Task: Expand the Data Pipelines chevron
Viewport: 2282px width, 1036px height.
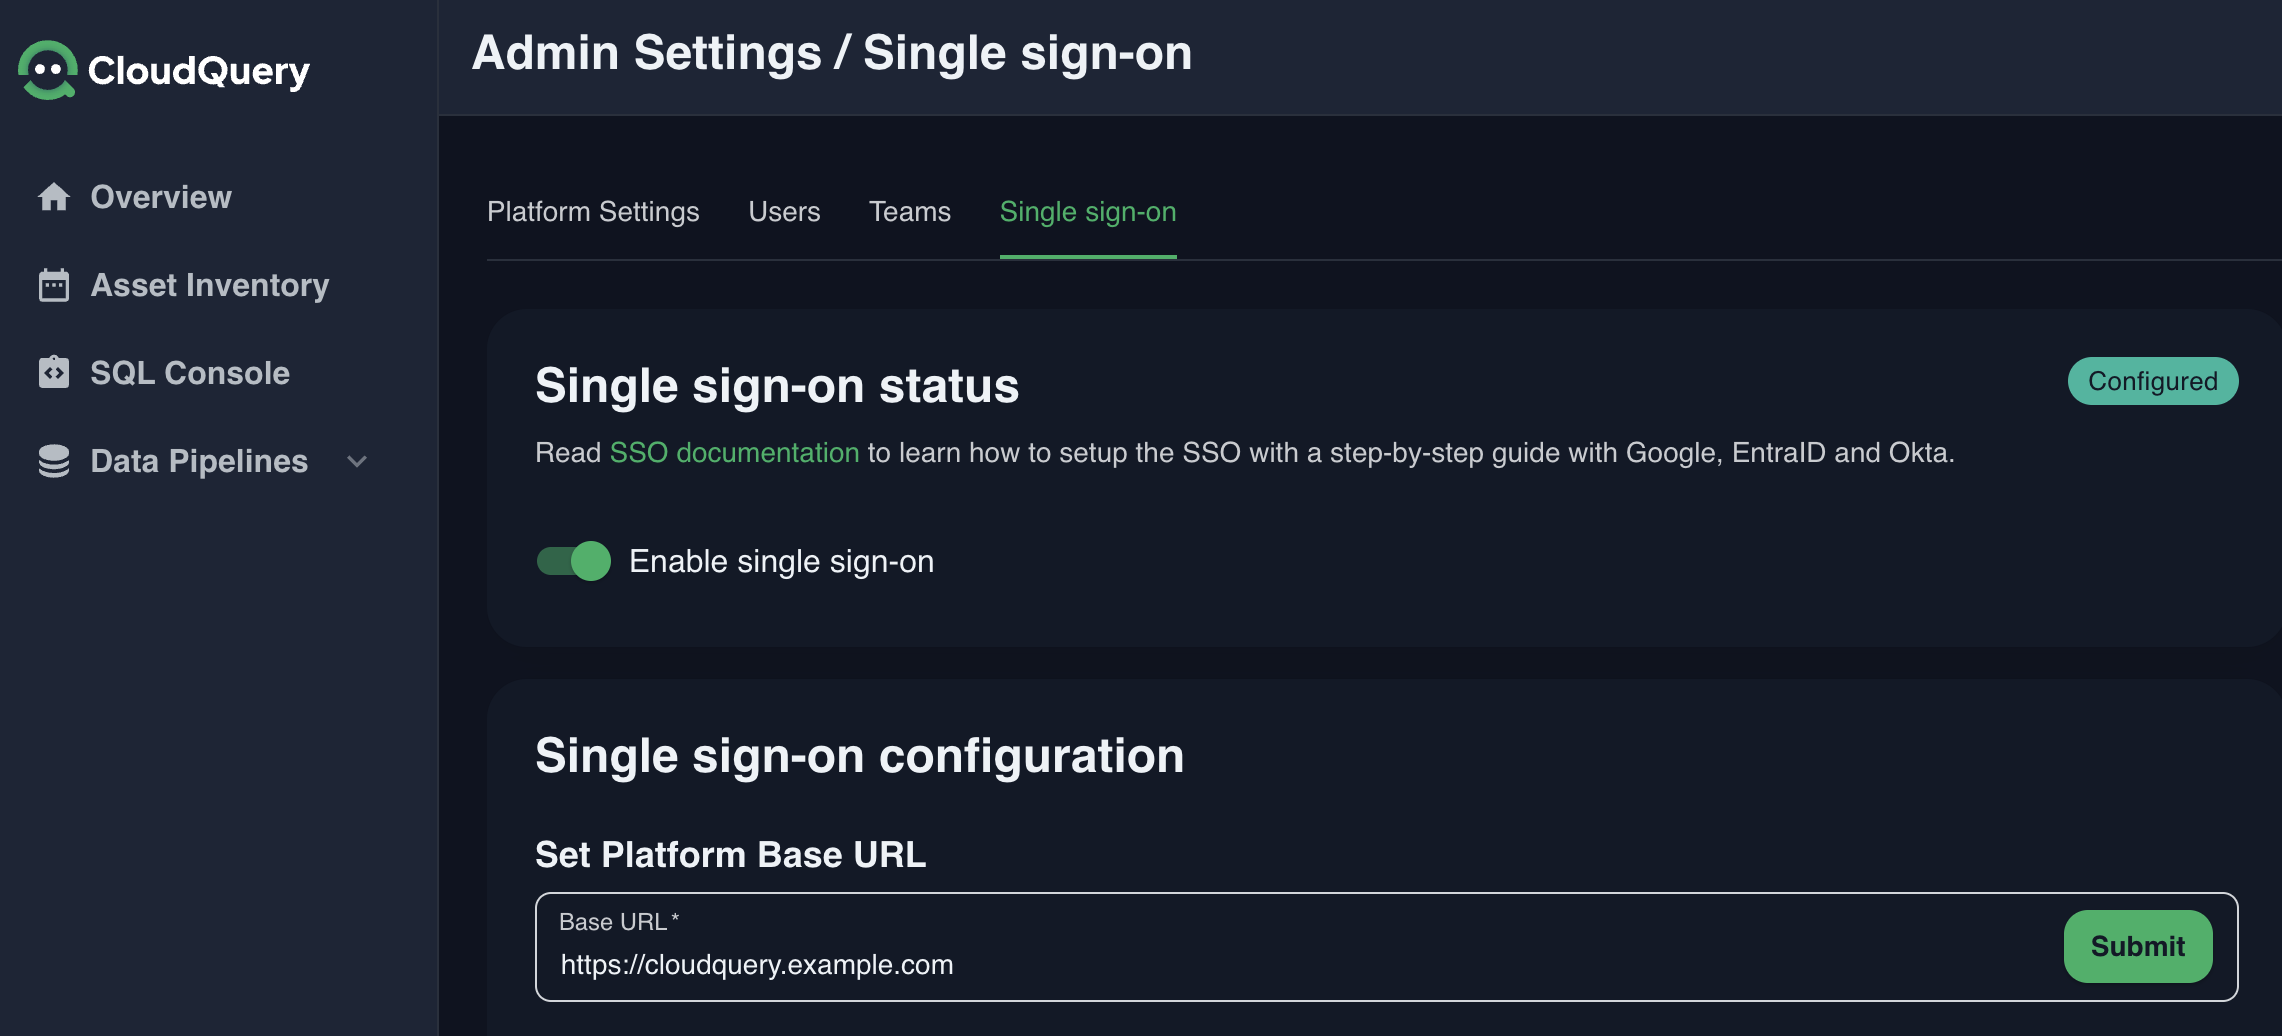Action: pyautogui.click(x=357, y=461)
